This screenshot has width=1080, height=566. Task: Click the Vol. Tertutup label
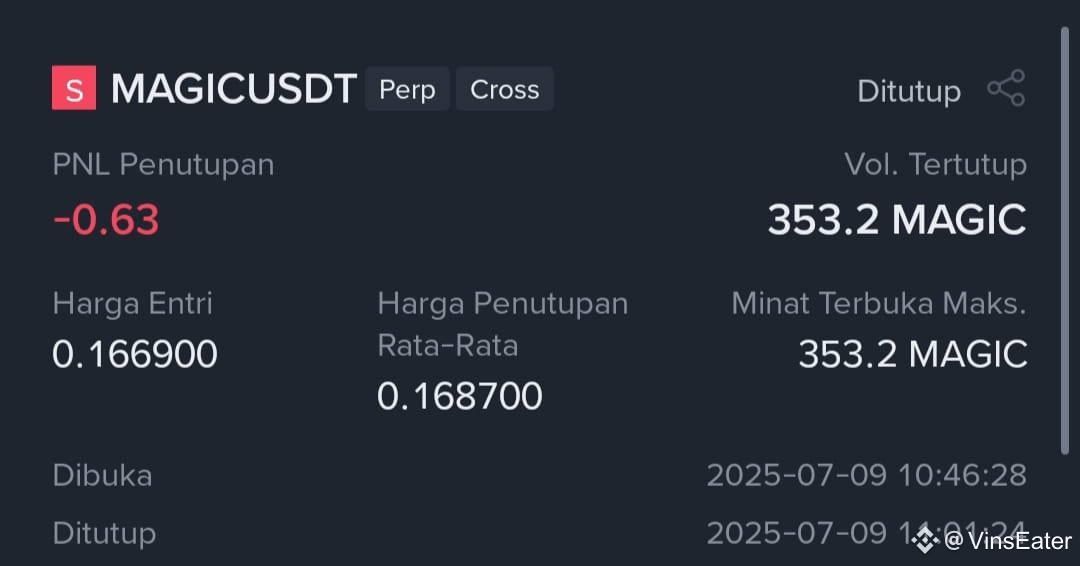click(x=935, y=165)
